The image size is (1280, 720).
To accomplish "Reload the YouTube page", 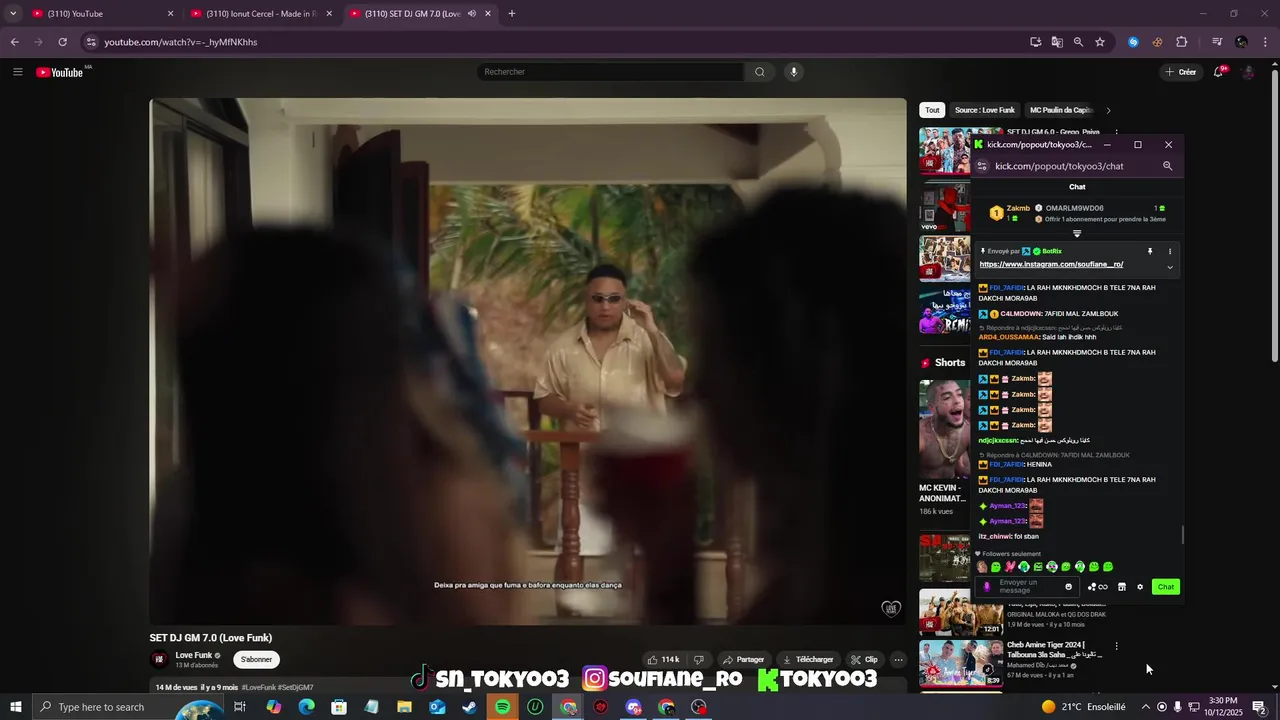I will pos(62,42).
